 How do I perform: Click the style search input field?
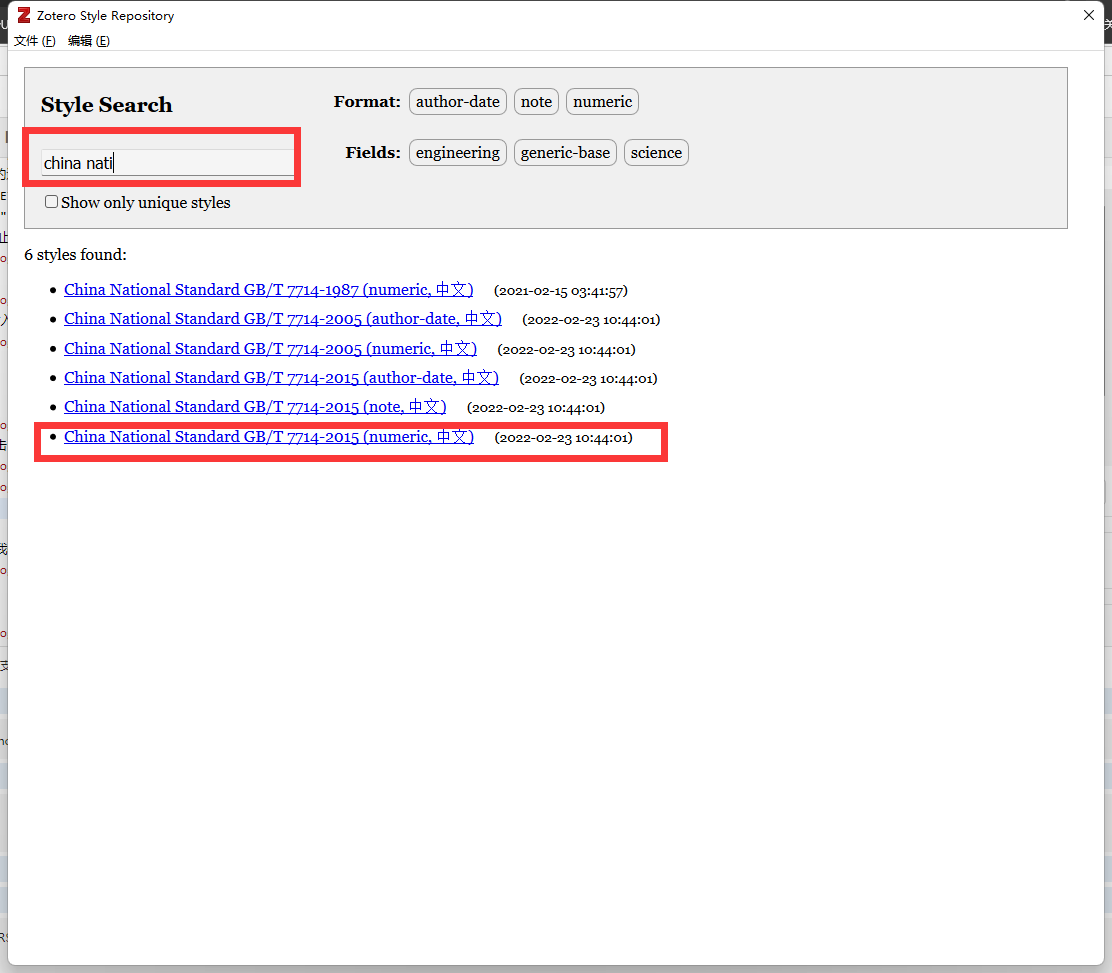tap(167, 163)
